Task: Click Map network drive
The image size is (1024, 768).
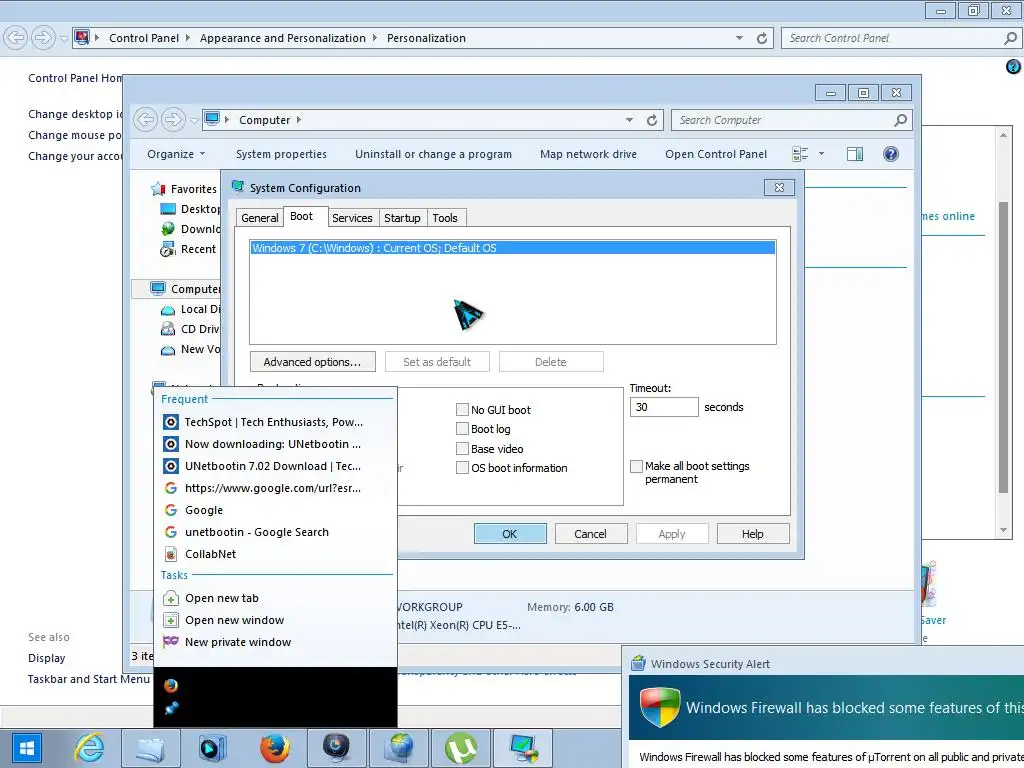Action: point(588,154)
